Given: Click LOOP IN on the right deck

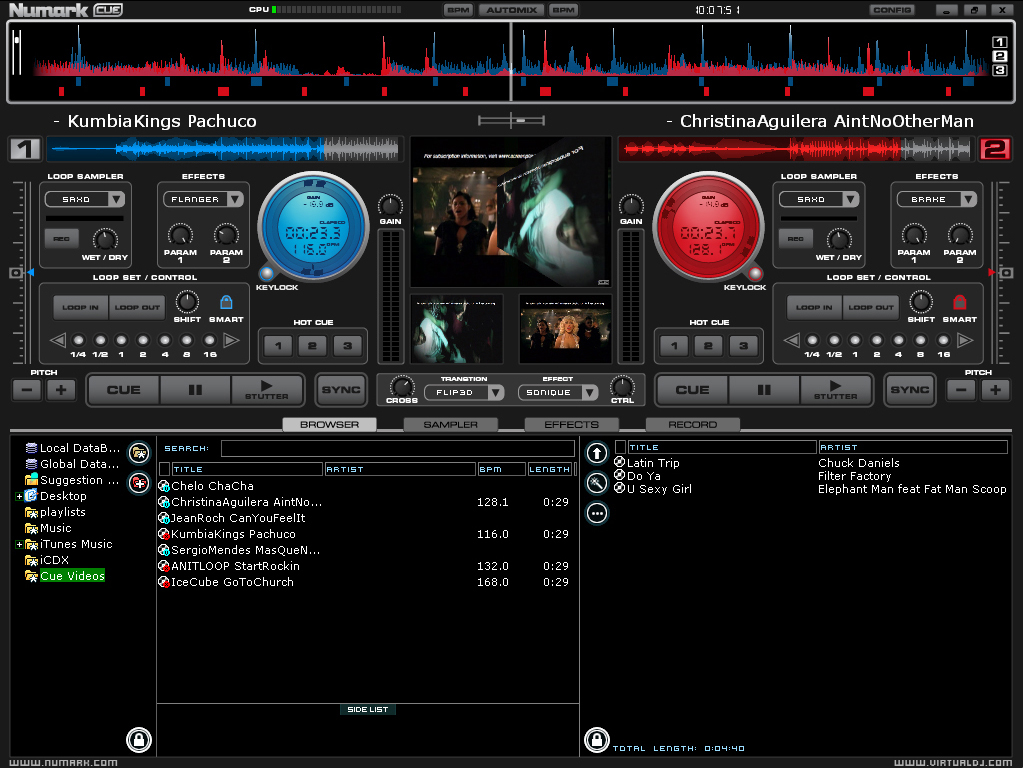Looking at the screenshot, I should point(813,307).
